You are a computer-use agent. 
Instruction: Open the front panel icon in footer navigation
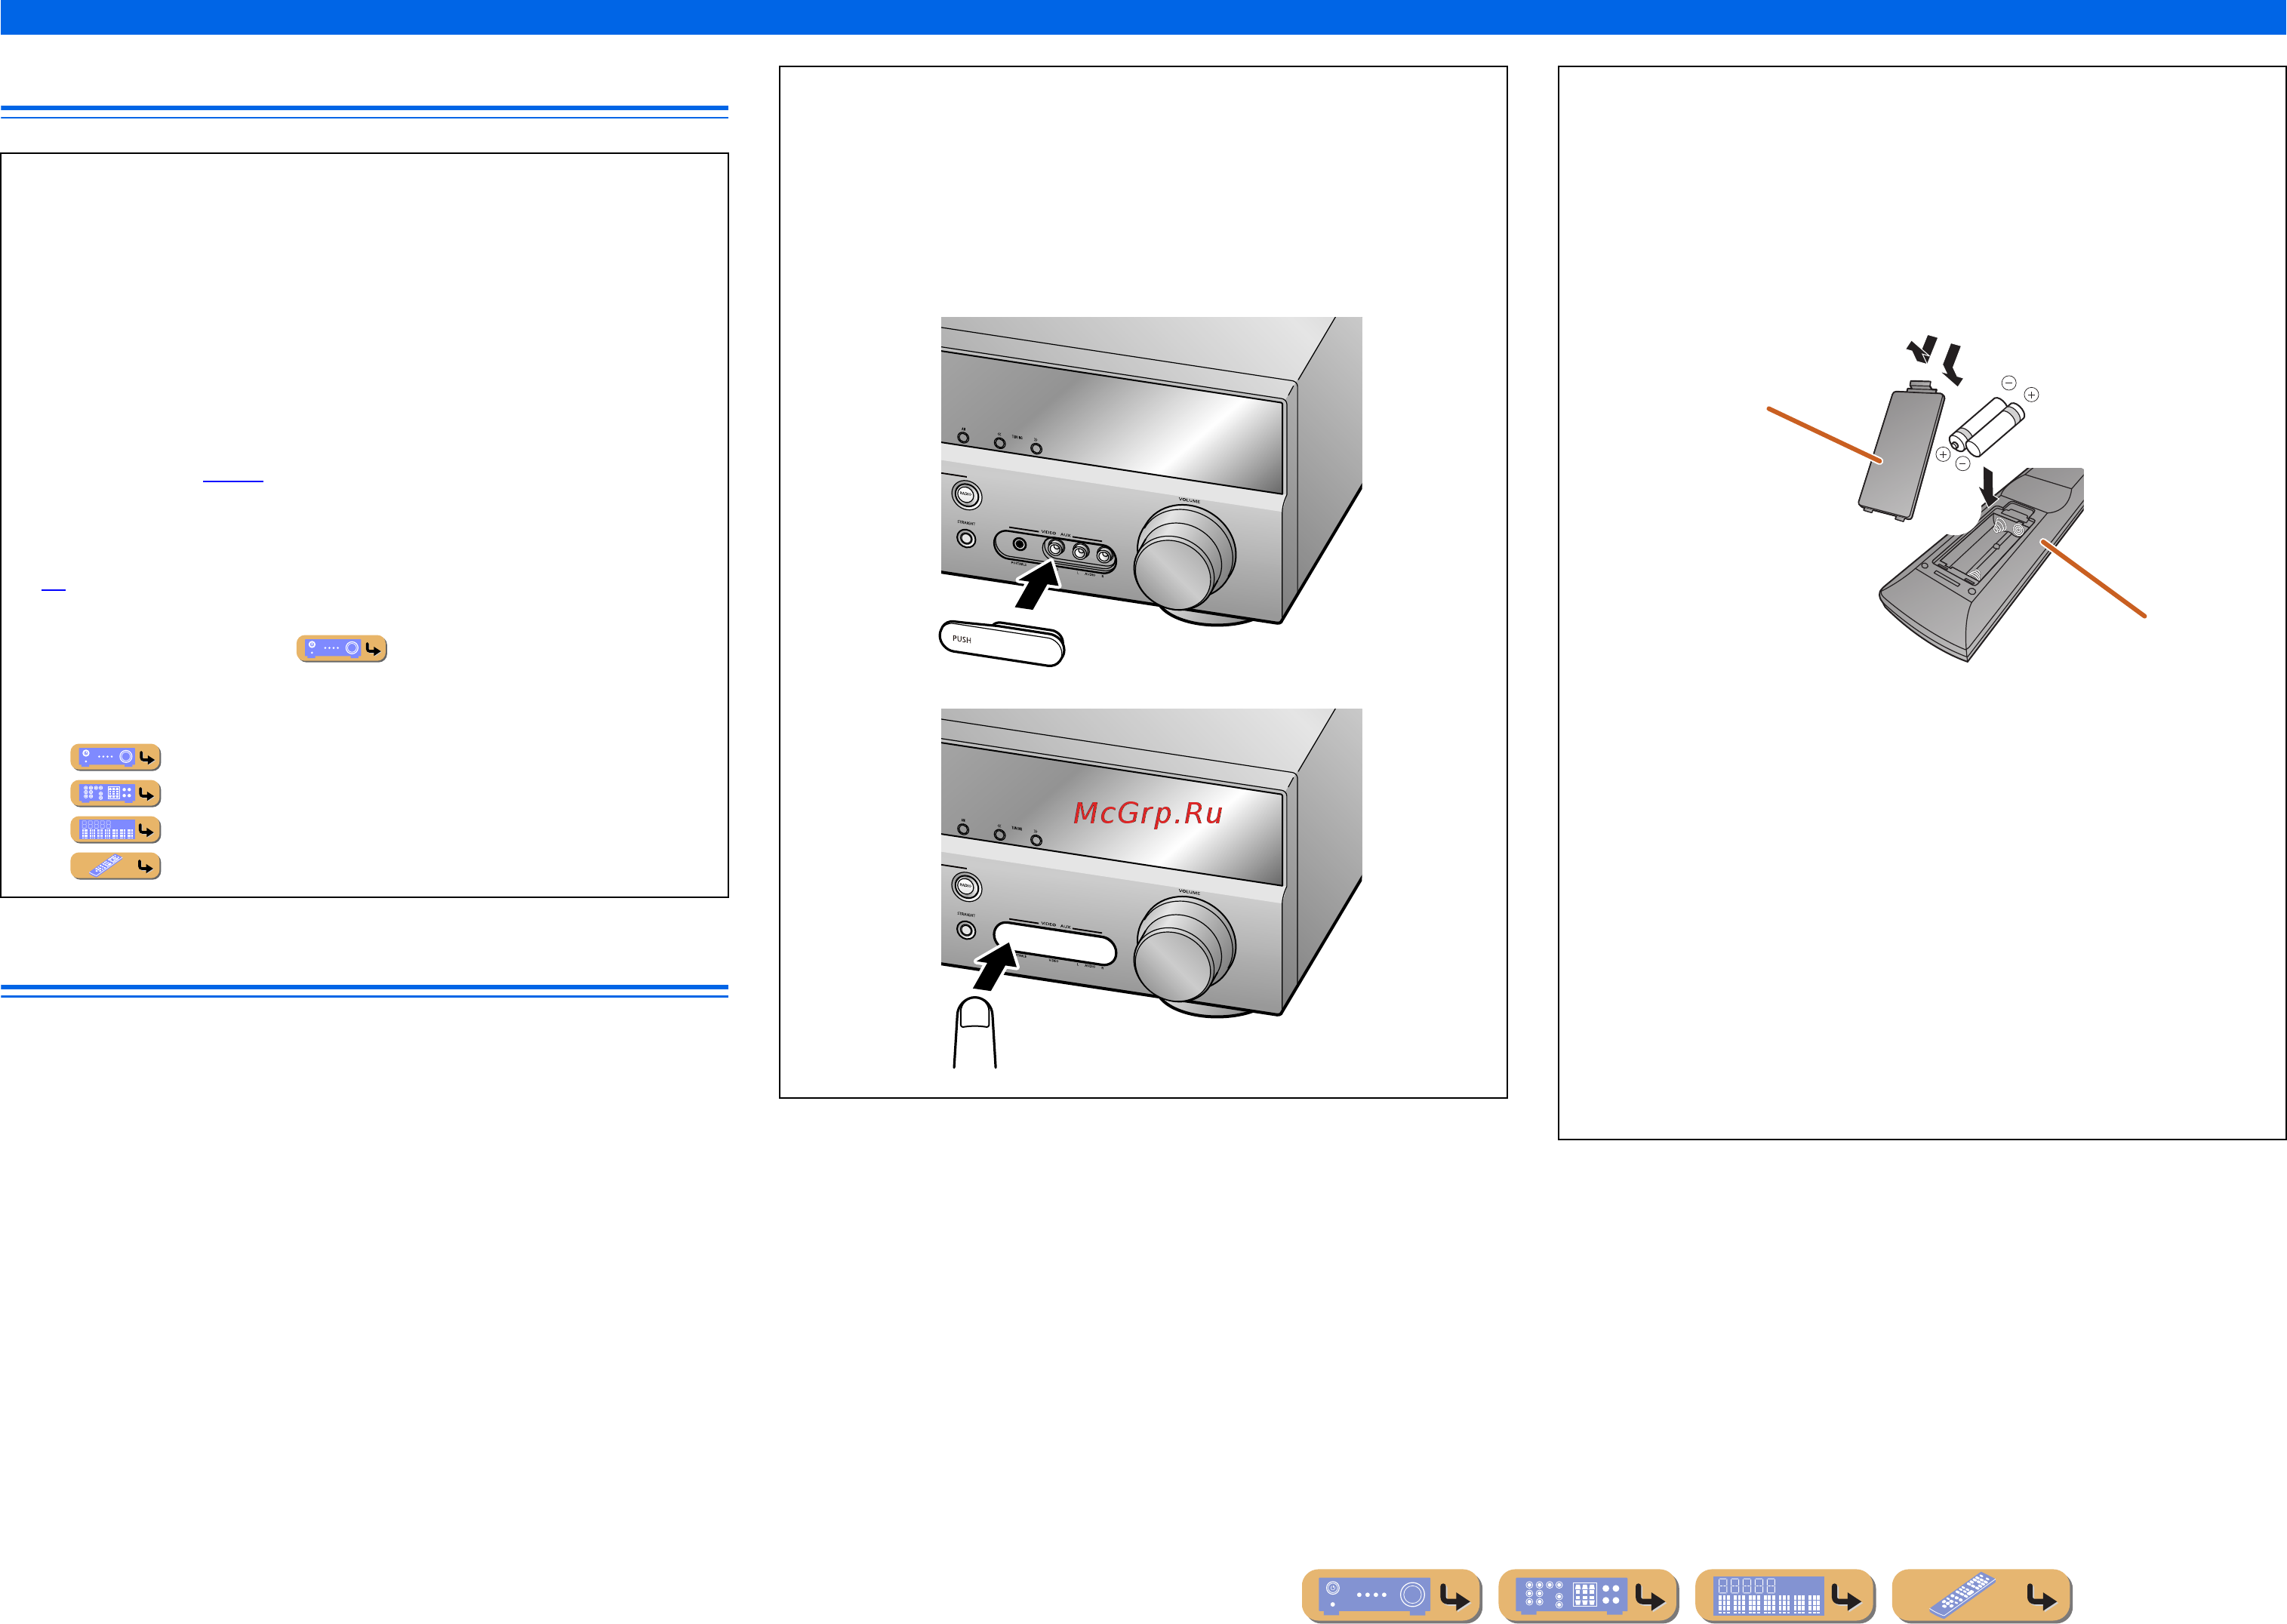(1390, 1594)
